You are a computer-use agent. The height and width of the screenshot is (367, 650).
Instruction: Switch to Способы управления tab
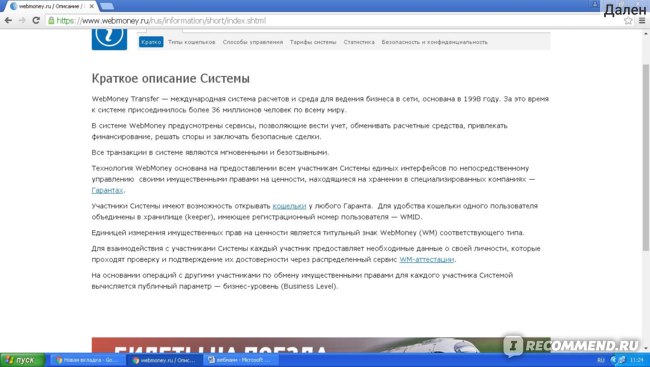(x=253, y=42)
